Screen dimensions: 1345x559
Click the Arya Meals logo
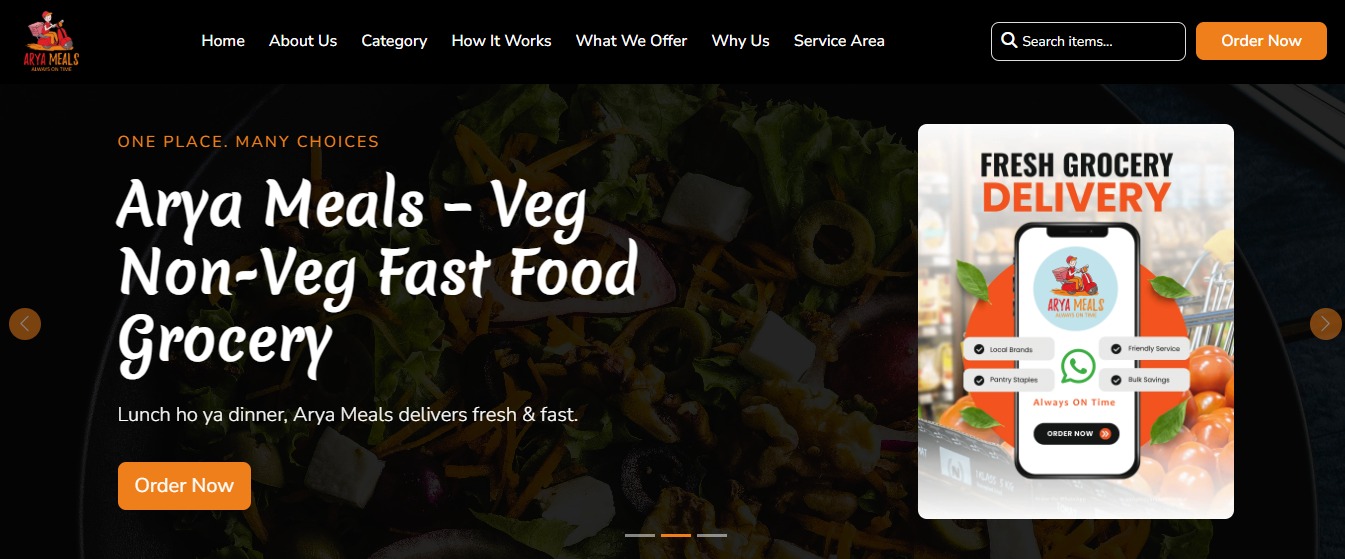53,42
